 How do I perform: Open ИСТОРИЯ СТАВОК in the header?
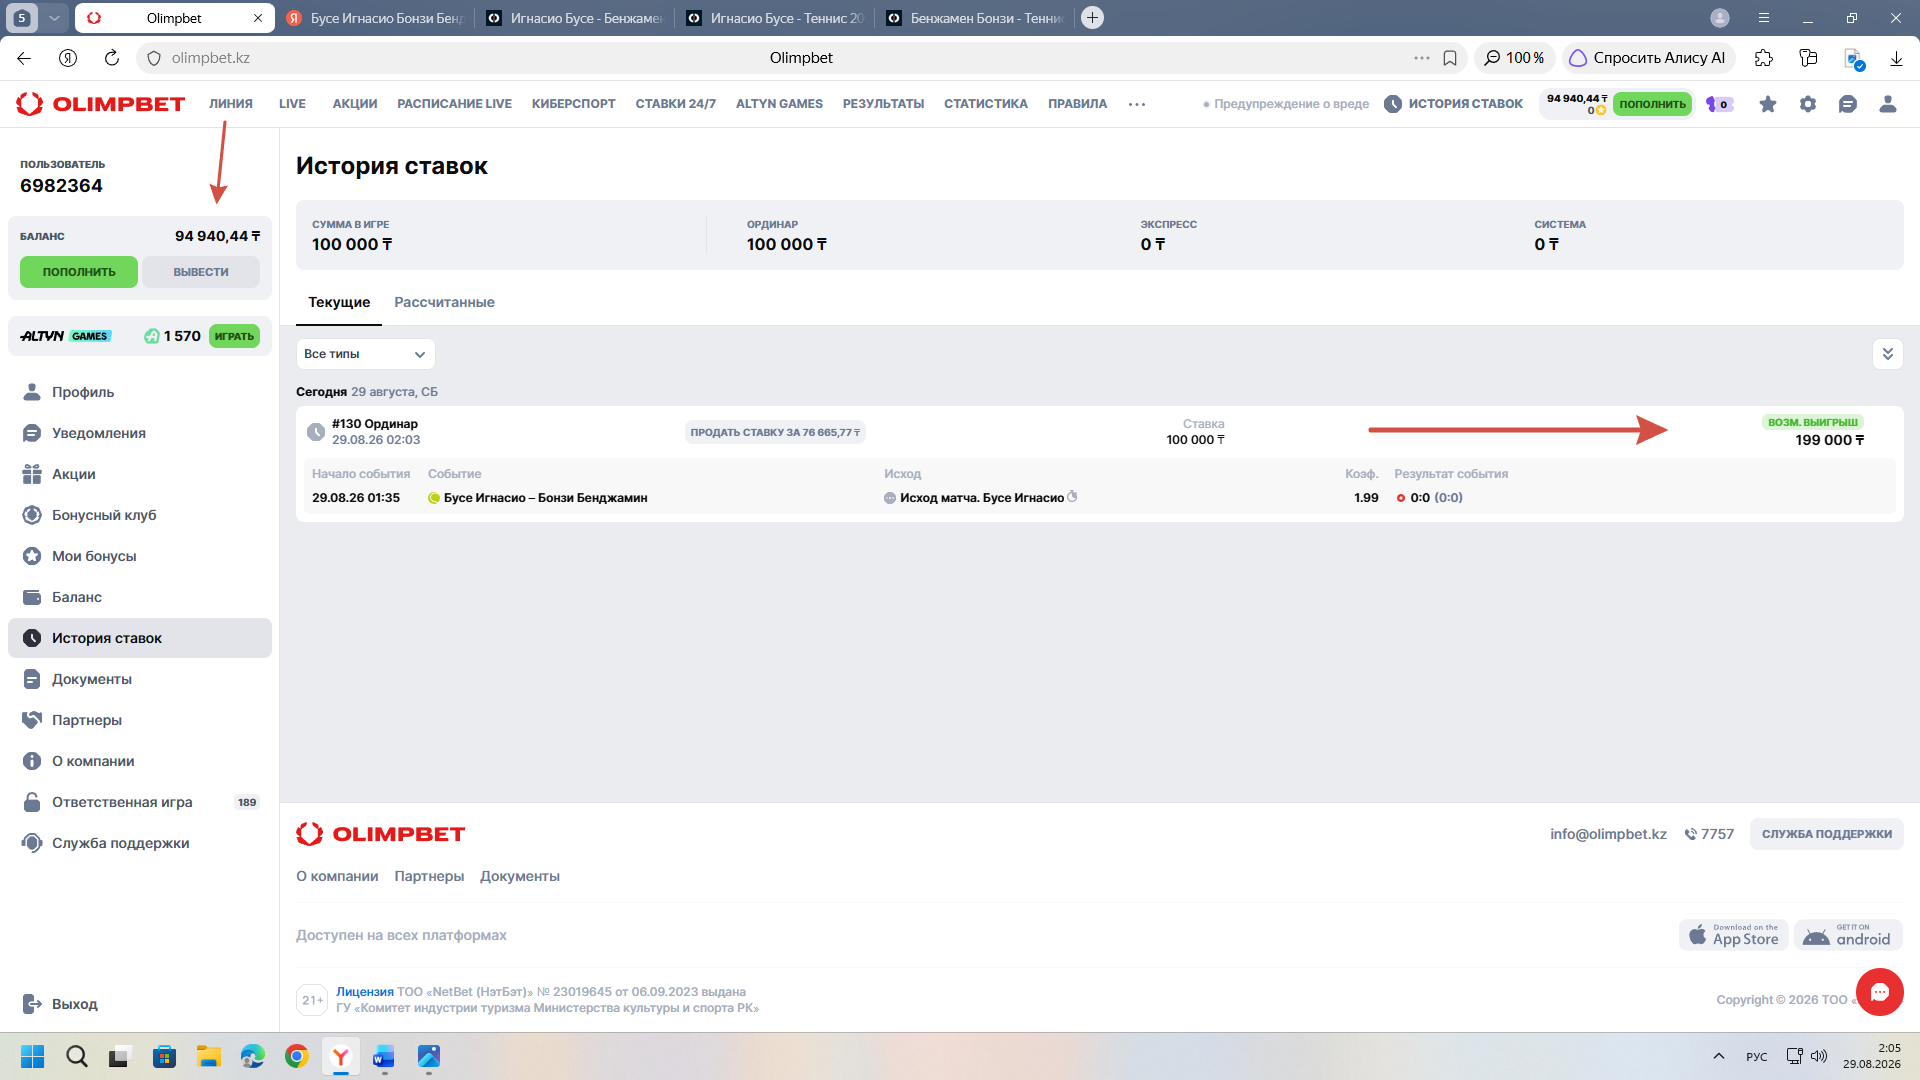1453,104
